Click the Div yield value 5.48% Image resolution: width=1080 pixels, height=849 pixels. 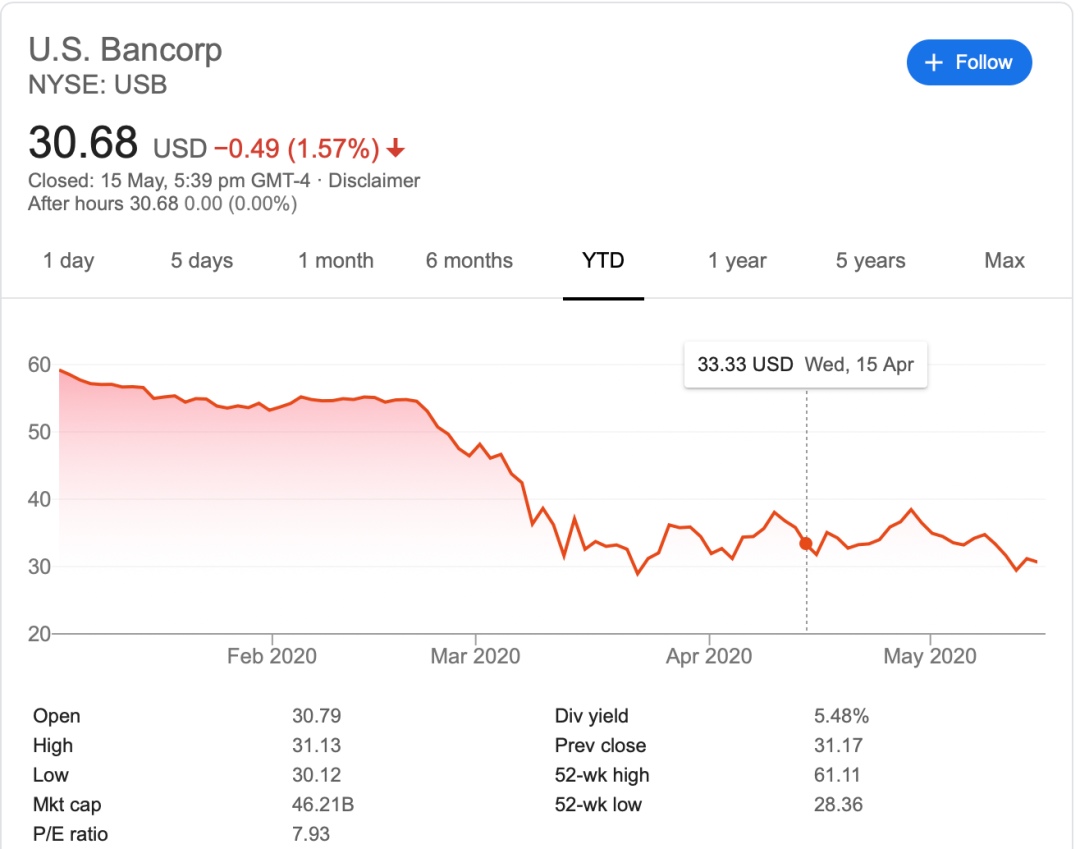pyautogui.click(x=841, y=716)
